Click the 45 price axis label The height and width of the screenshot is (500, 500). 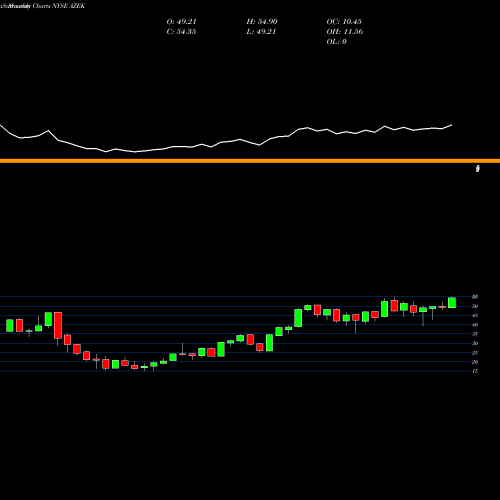[x=475, y=315]
